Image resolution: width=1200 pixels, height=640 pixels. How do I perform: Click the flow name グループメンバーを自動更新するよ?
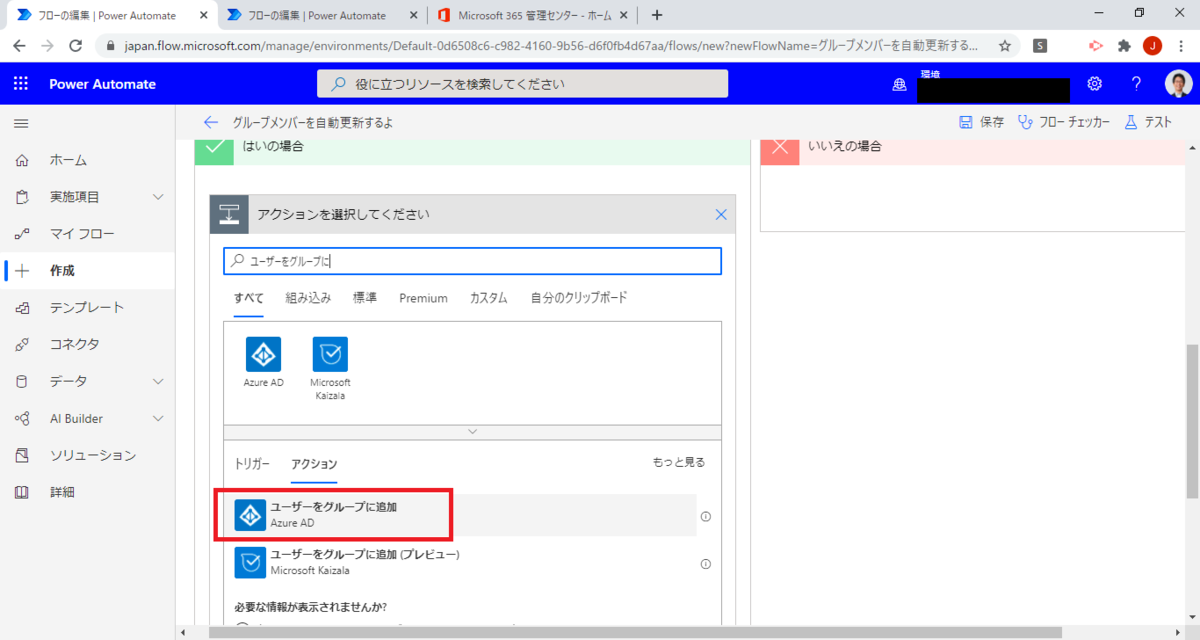(x=313, y=122)
